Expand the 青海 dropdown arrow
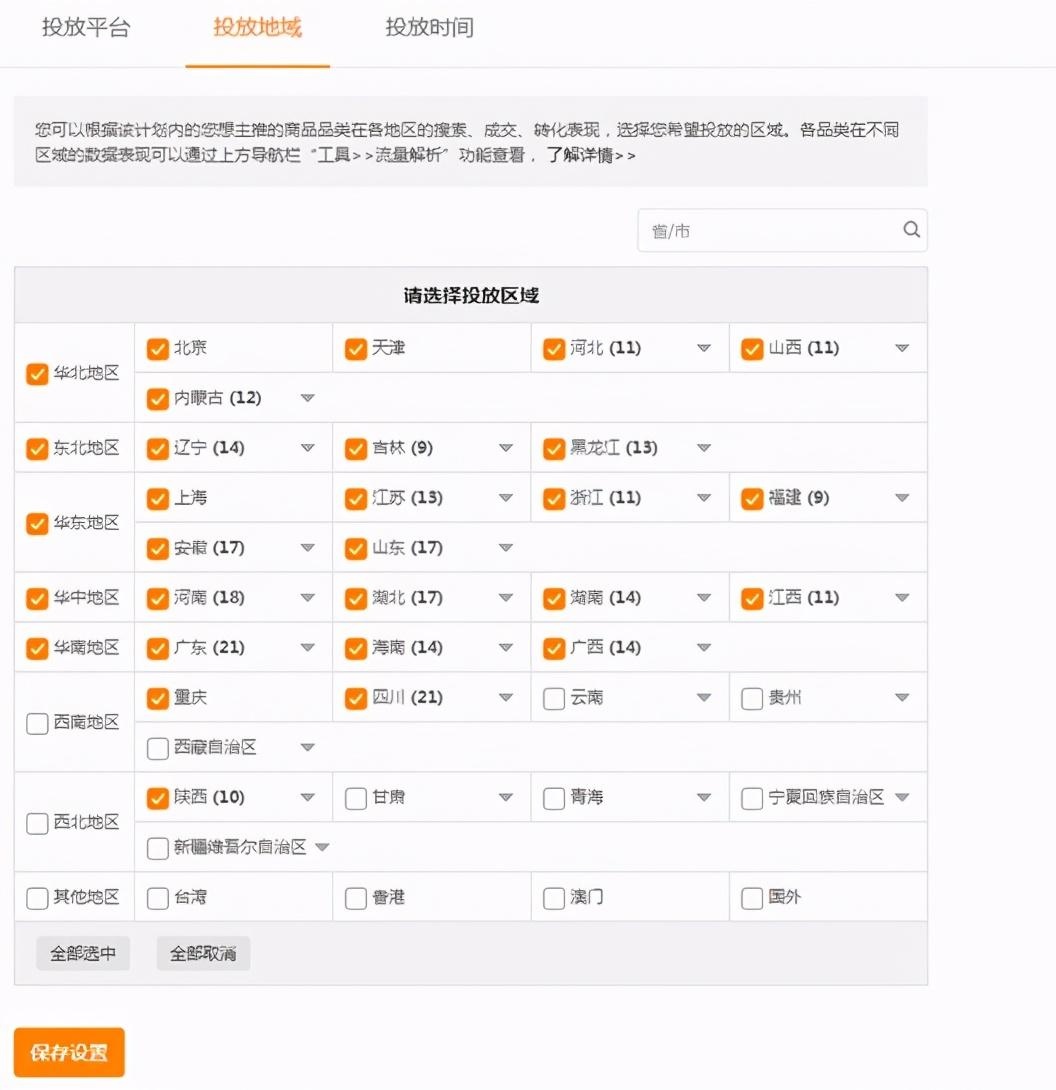The image size is (1056, 1090). (x=704, y=797)
